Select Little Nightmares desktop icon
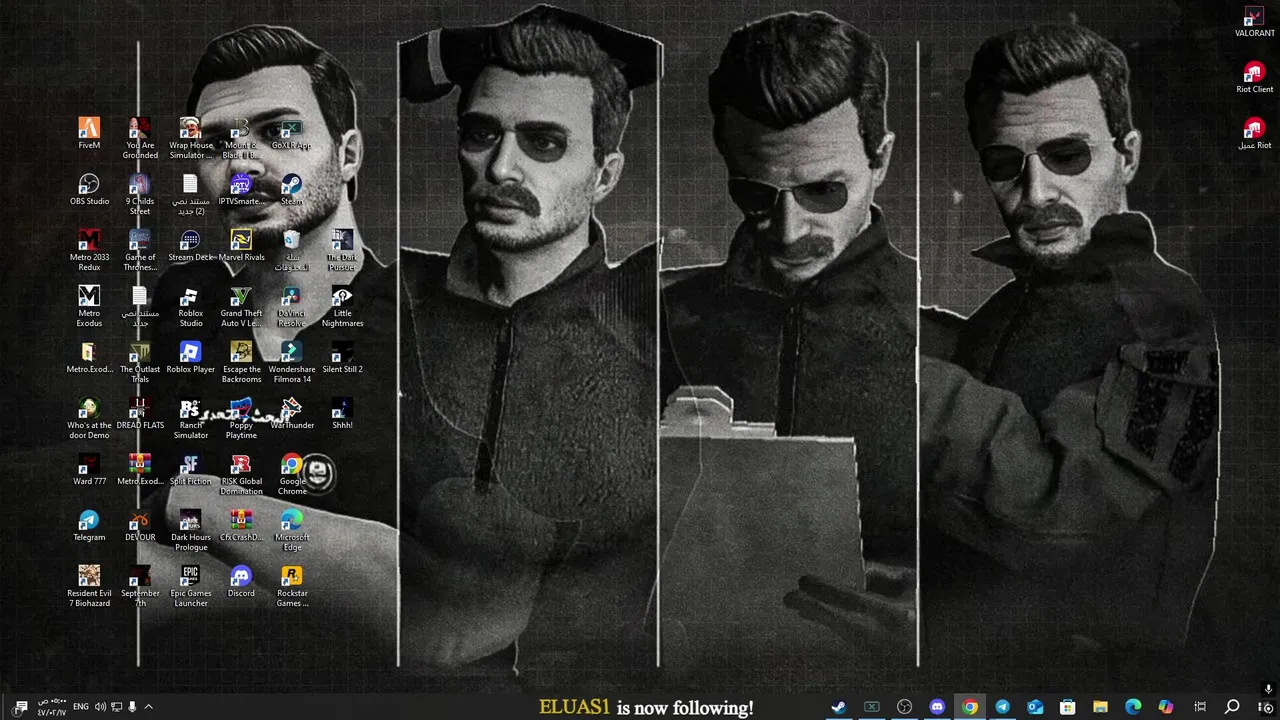 coord(342,307)
